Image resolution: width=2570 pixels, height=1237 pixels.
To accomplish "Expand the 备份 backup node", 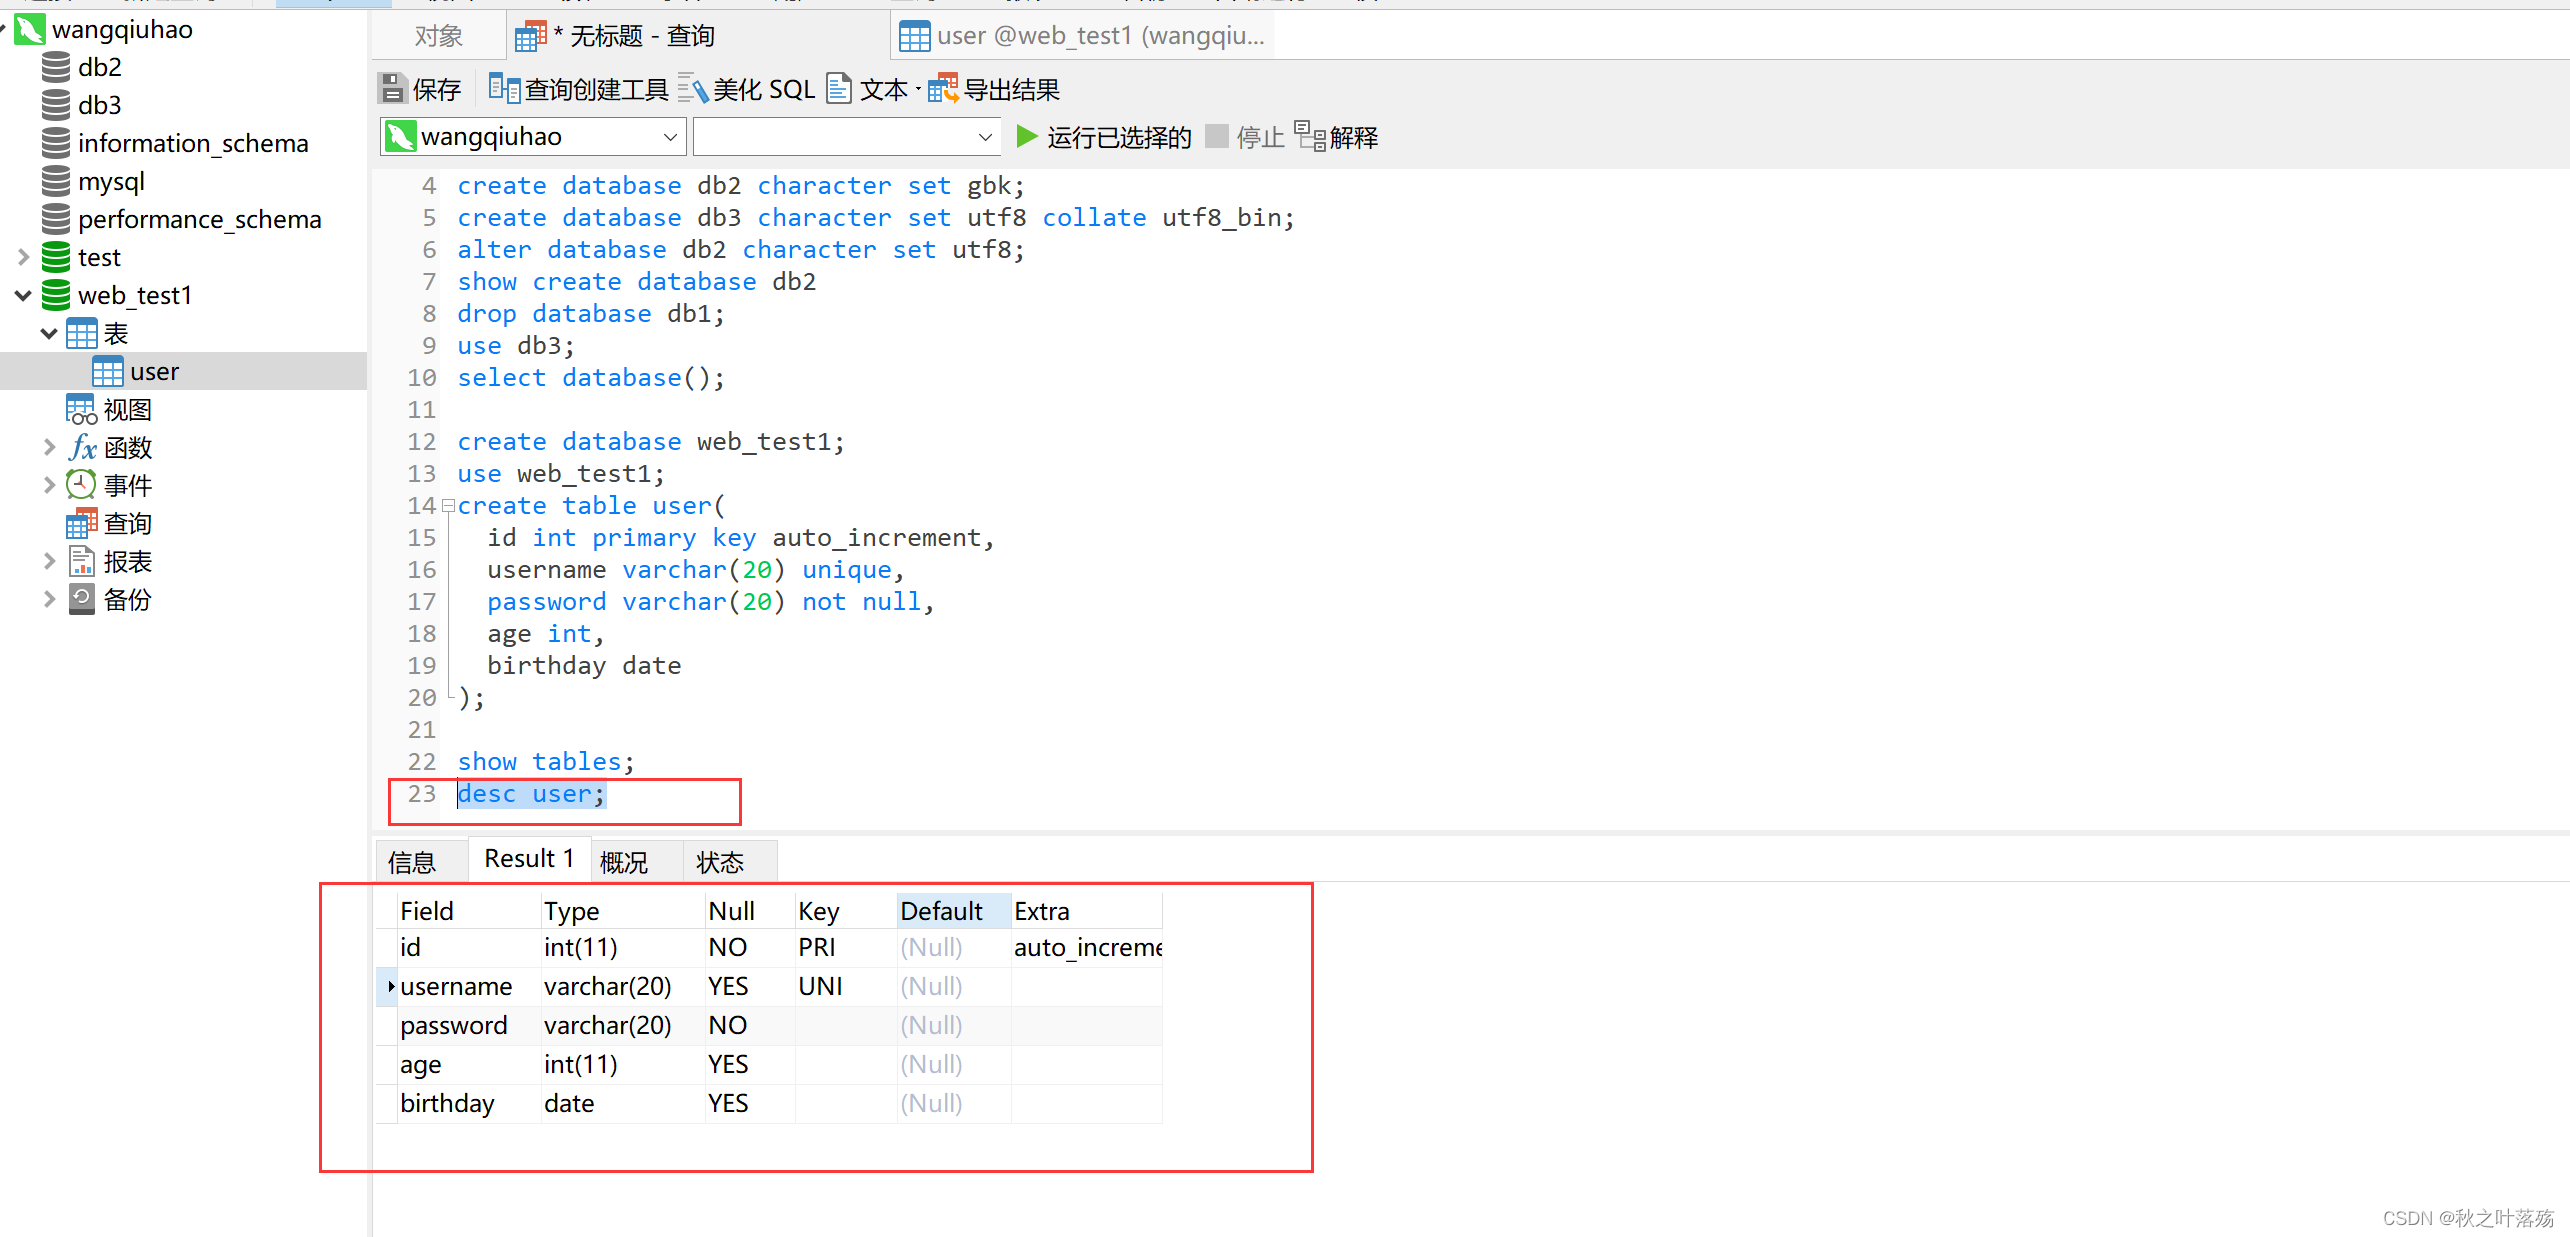I will [49, 599].
